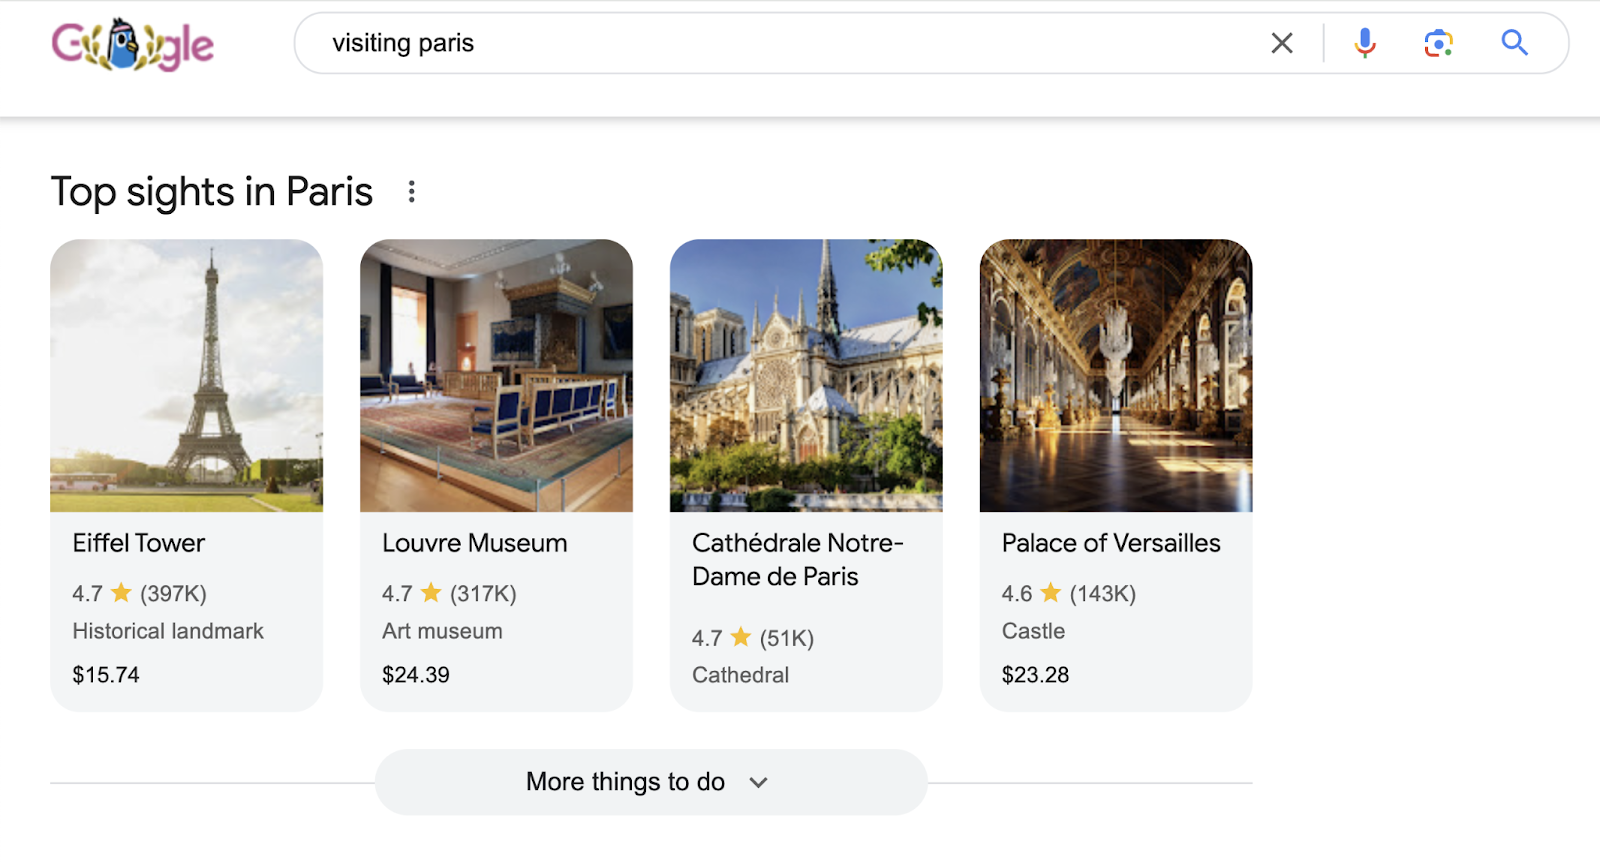Clear the search box text

coord(1281,43)
